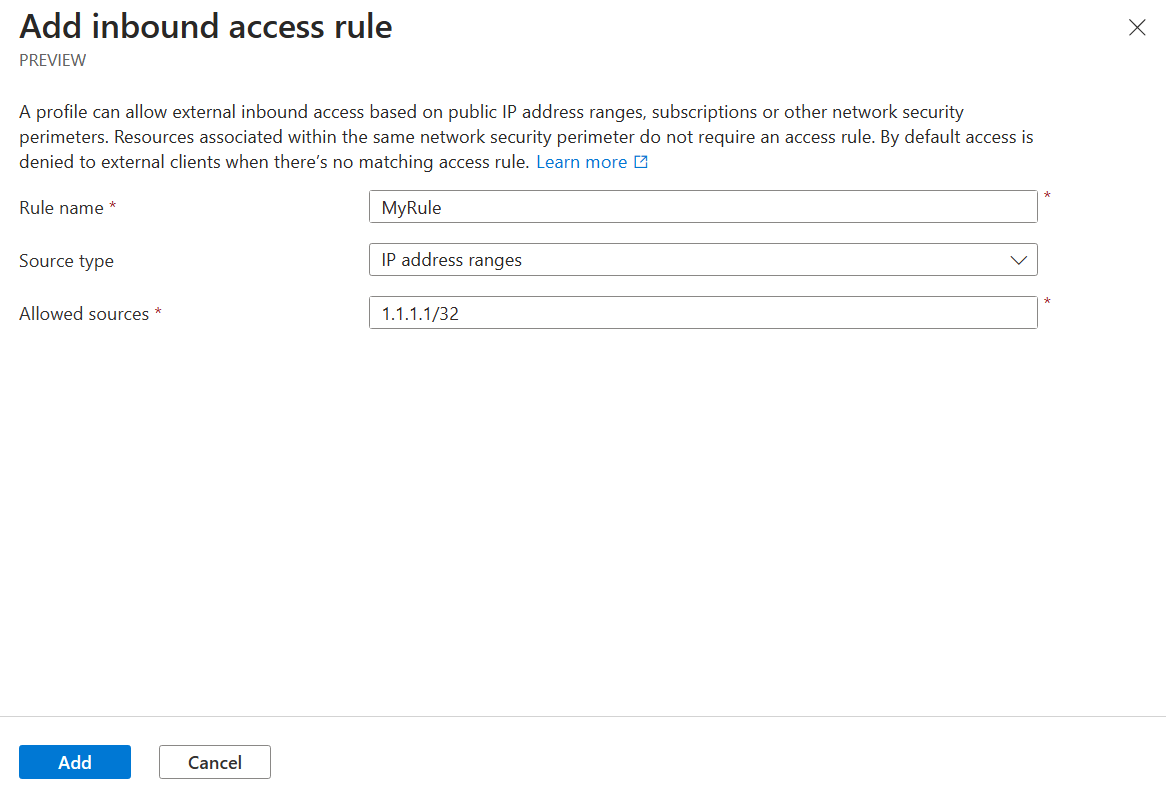1166x797 pixels.
Task: Click the Allowed sources label
Action: pos(84,313)
